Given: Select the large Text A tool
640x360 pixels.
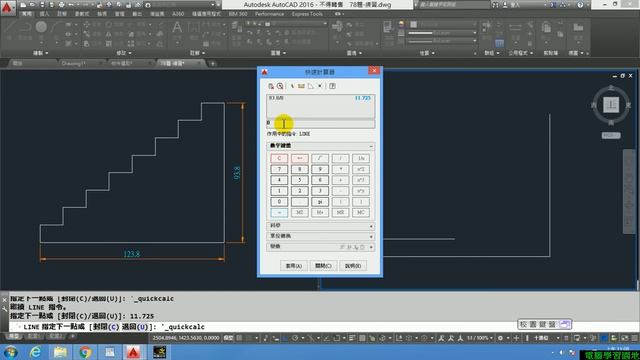Looking at the screenshot, I should pyautogui.click(x=177, y=28).
